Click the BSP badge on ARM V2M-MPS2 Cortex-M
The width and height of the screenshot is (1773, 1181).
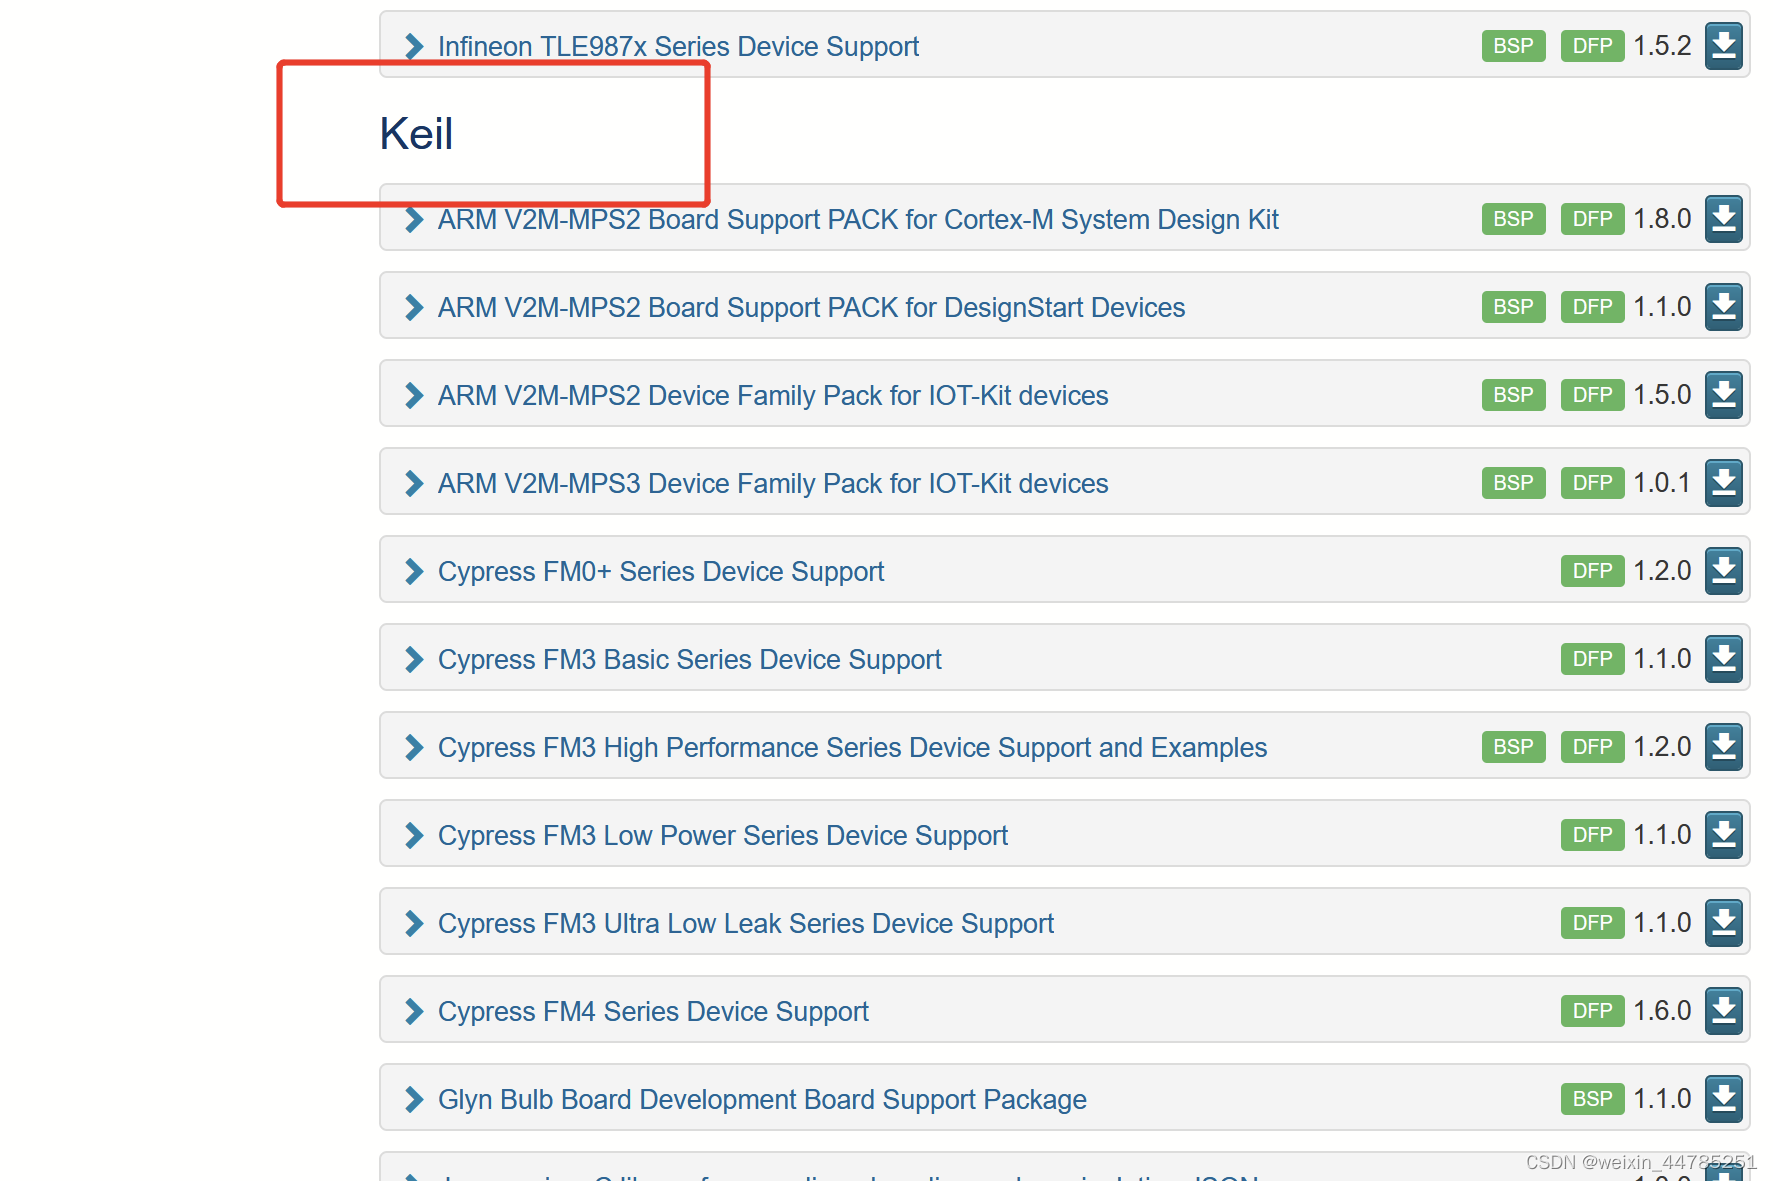click(x=1513, y=218)
